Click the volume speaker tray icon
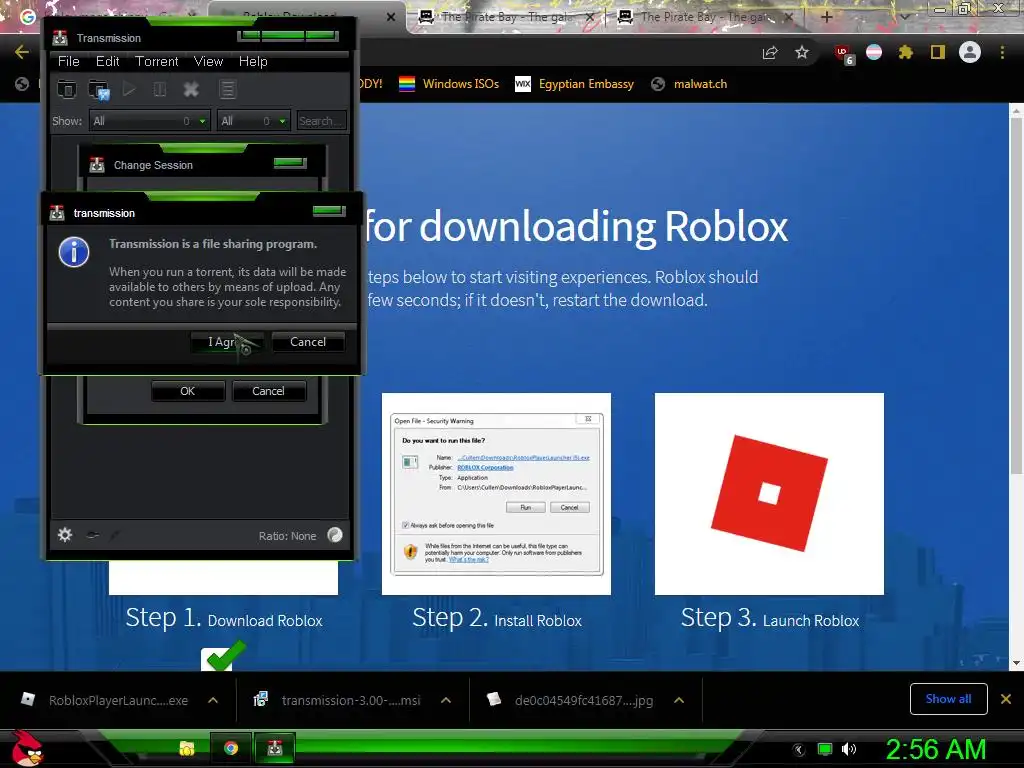The image size is (1024, 768). (x=849, y=749)
